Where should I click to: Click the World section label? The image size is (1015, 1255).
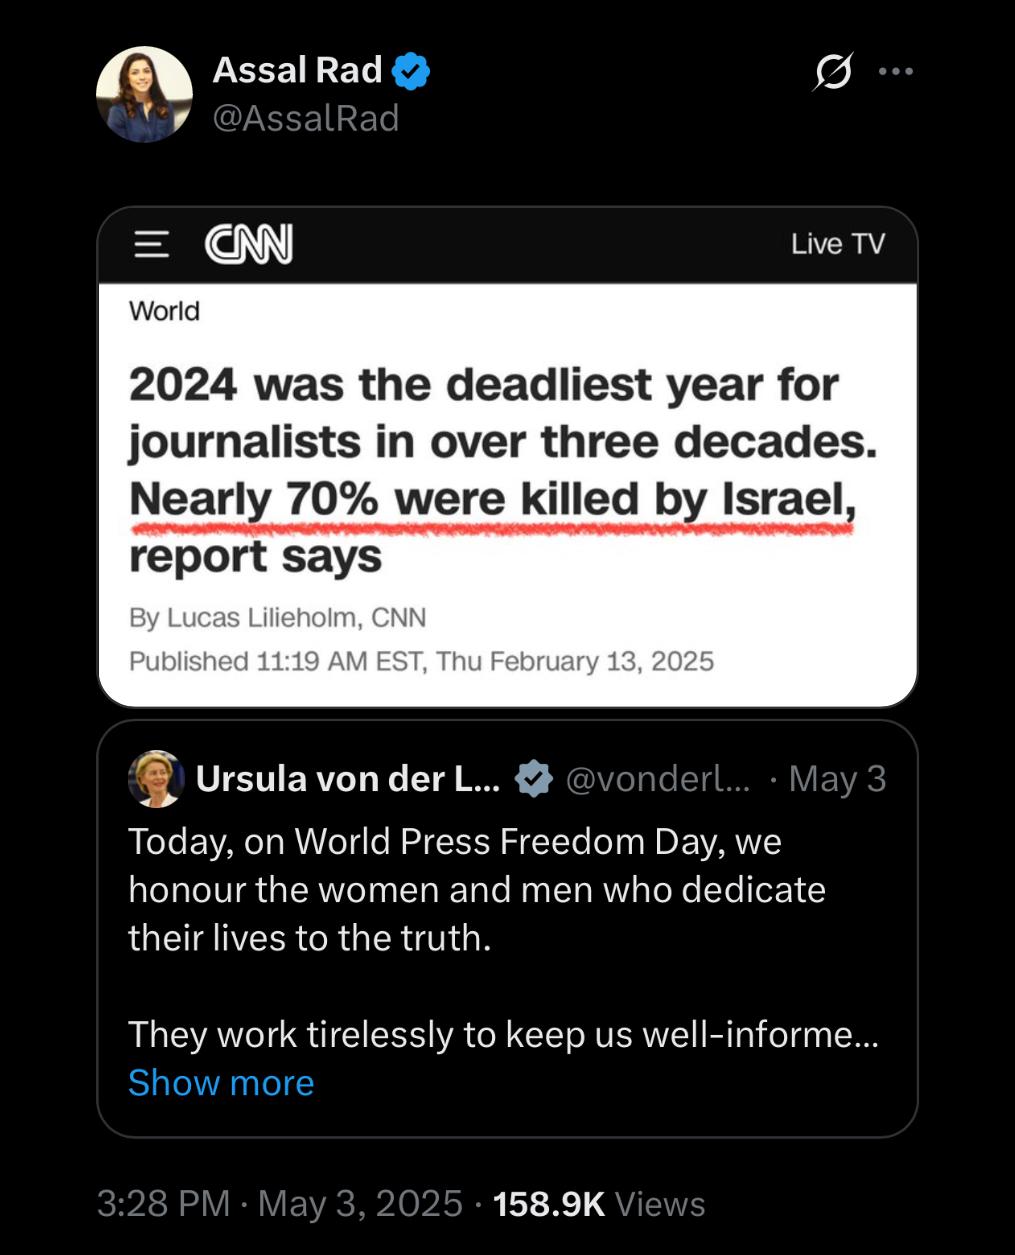[x=164, y=311]
